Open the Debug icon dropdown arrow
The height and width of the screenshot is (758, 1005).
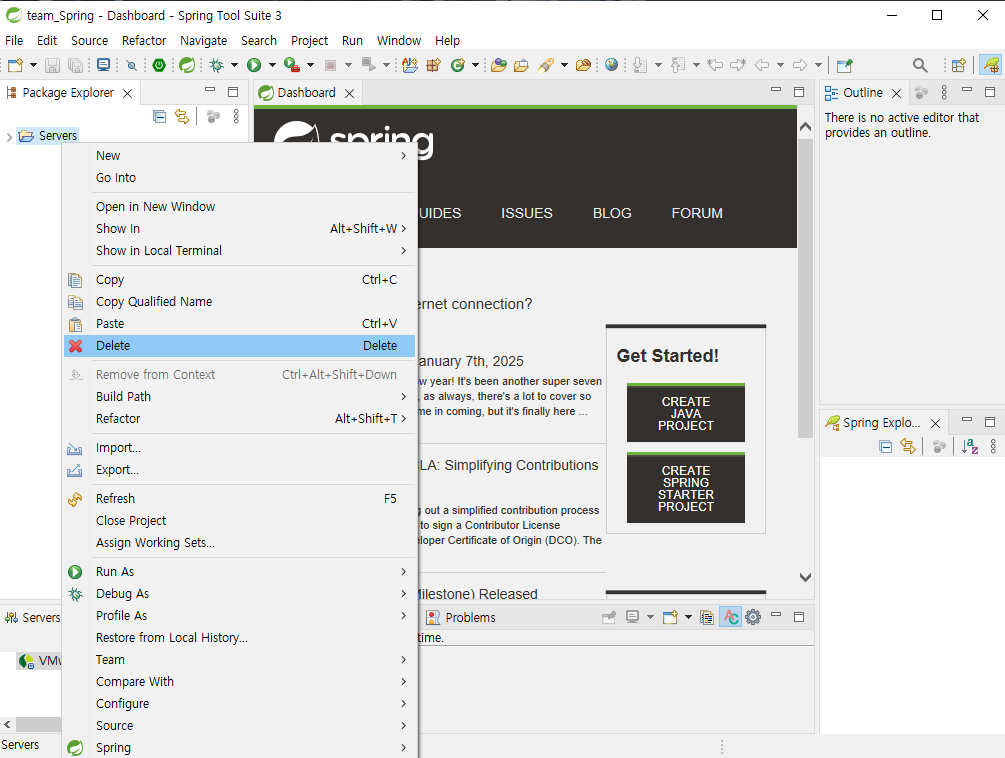click(x=234, y=65)
